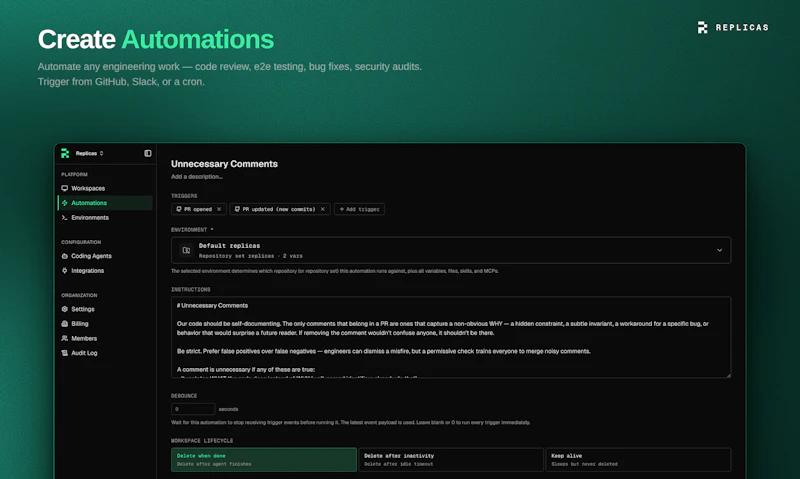This screenshot has height=479, width=800.
Task: Open Environments in the sidebar
Action: (105, 217)
